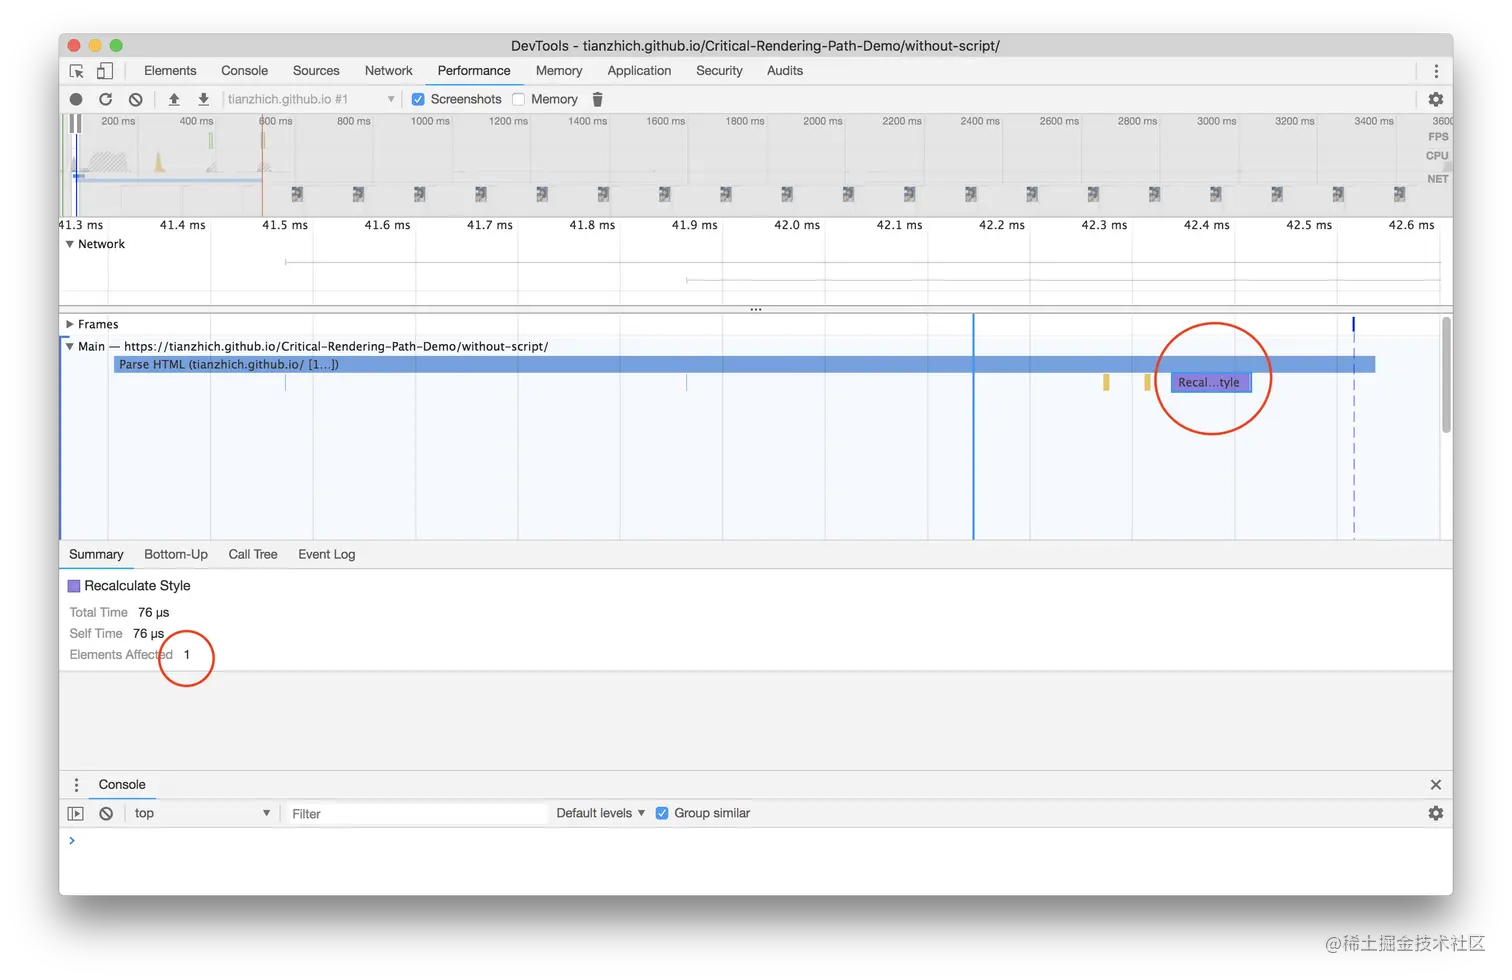
Task: Expand the Frames track
Action: (70, 324)
